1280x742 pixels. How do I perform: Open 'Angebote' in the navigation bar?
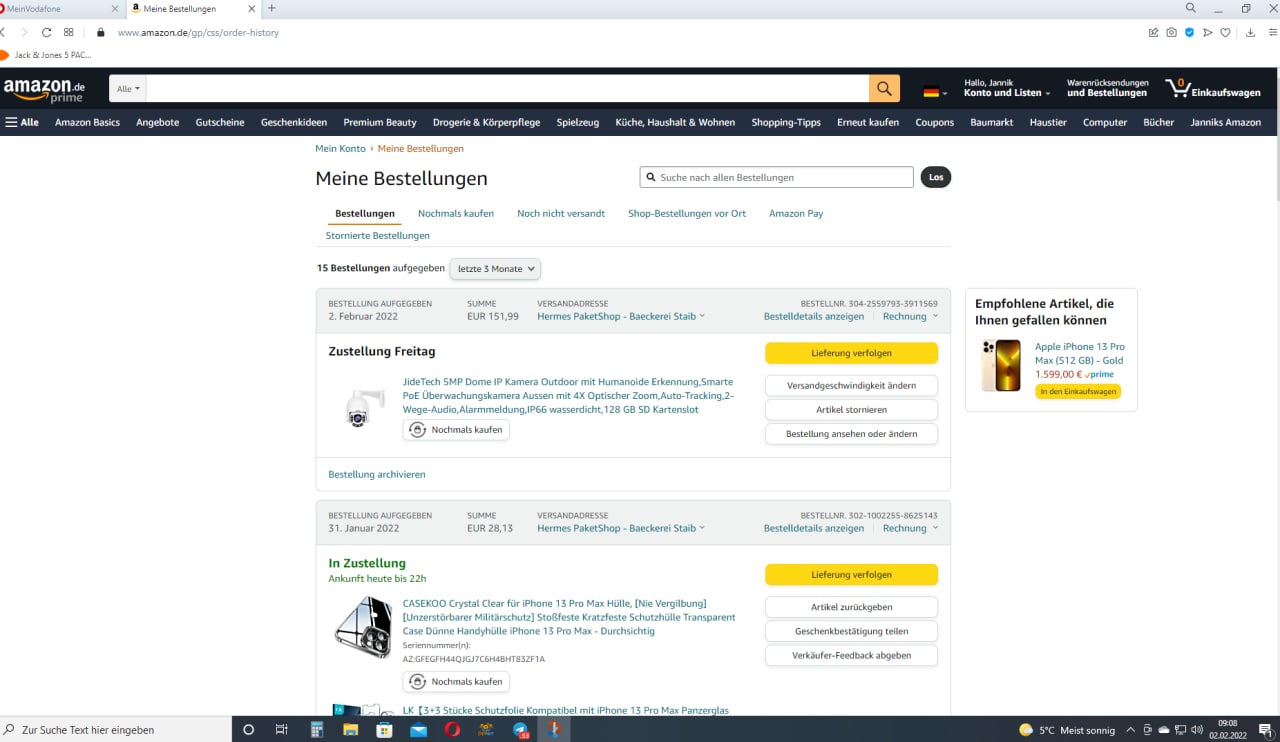click(157, 122)
